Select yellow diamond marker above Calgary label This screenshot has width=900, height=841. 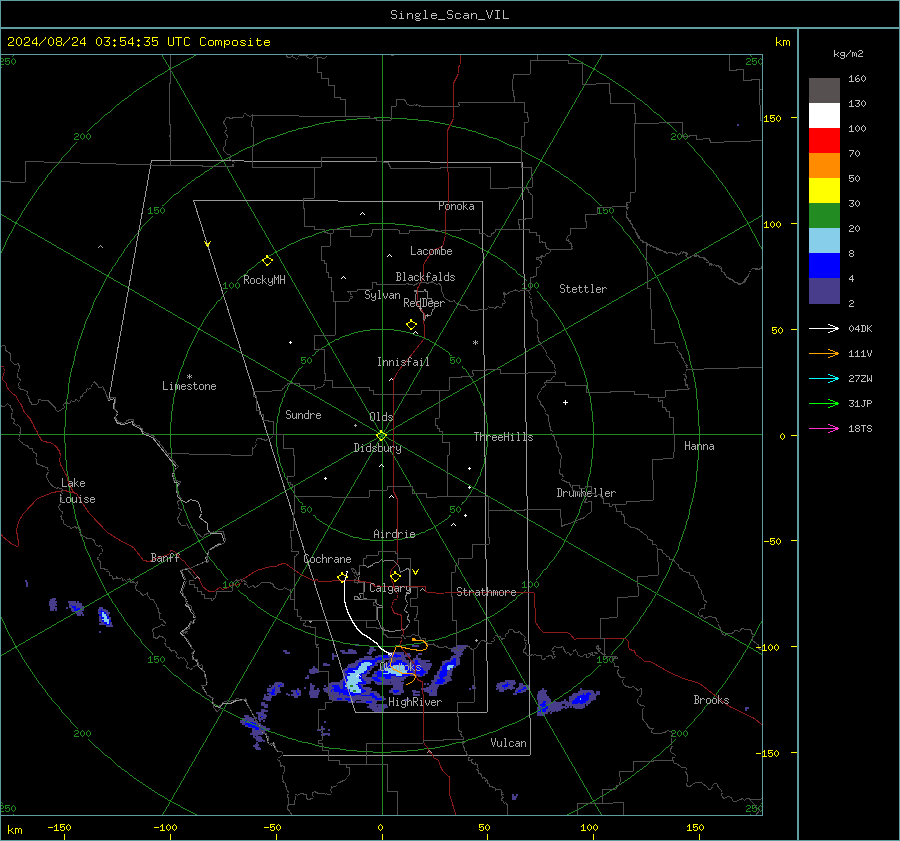395,576
